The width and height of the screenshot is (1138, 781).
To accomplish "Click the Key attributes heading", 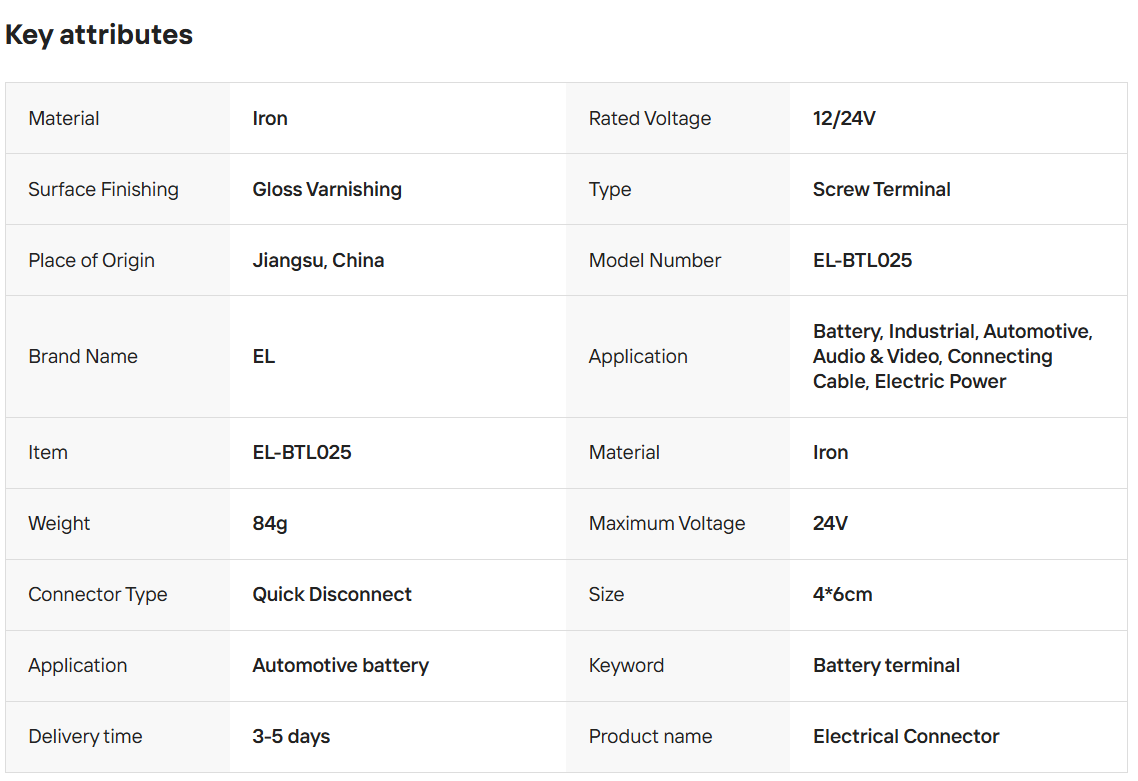I will (x=99, y=35).
